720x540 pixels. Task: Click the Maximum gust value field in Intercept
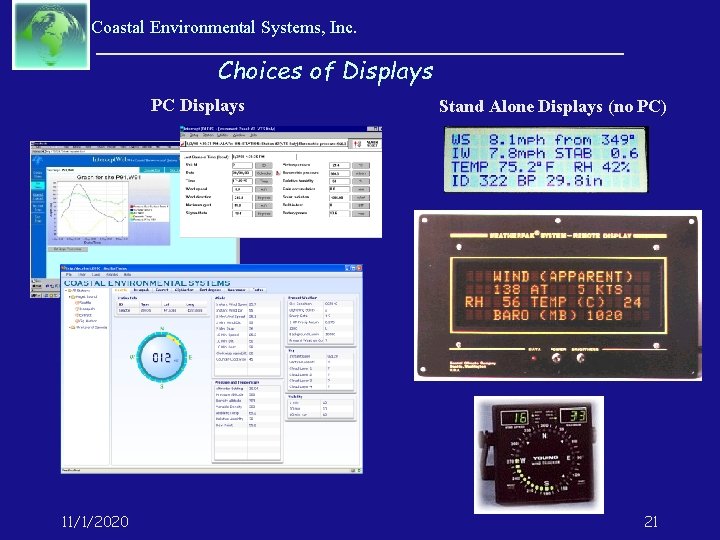(242, 205)
